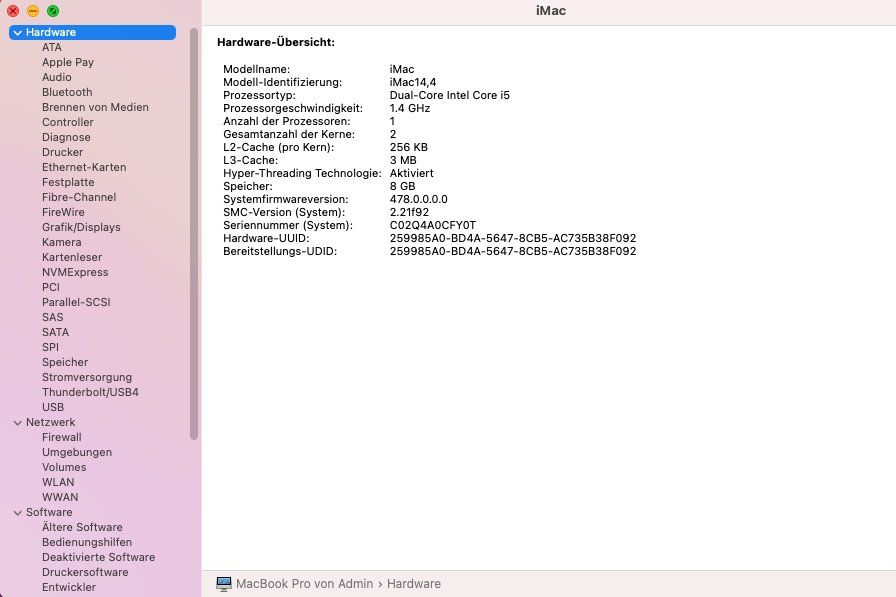
Task: Click the Aktiviert Hyper-Threading value
Action: pos(411,173)
